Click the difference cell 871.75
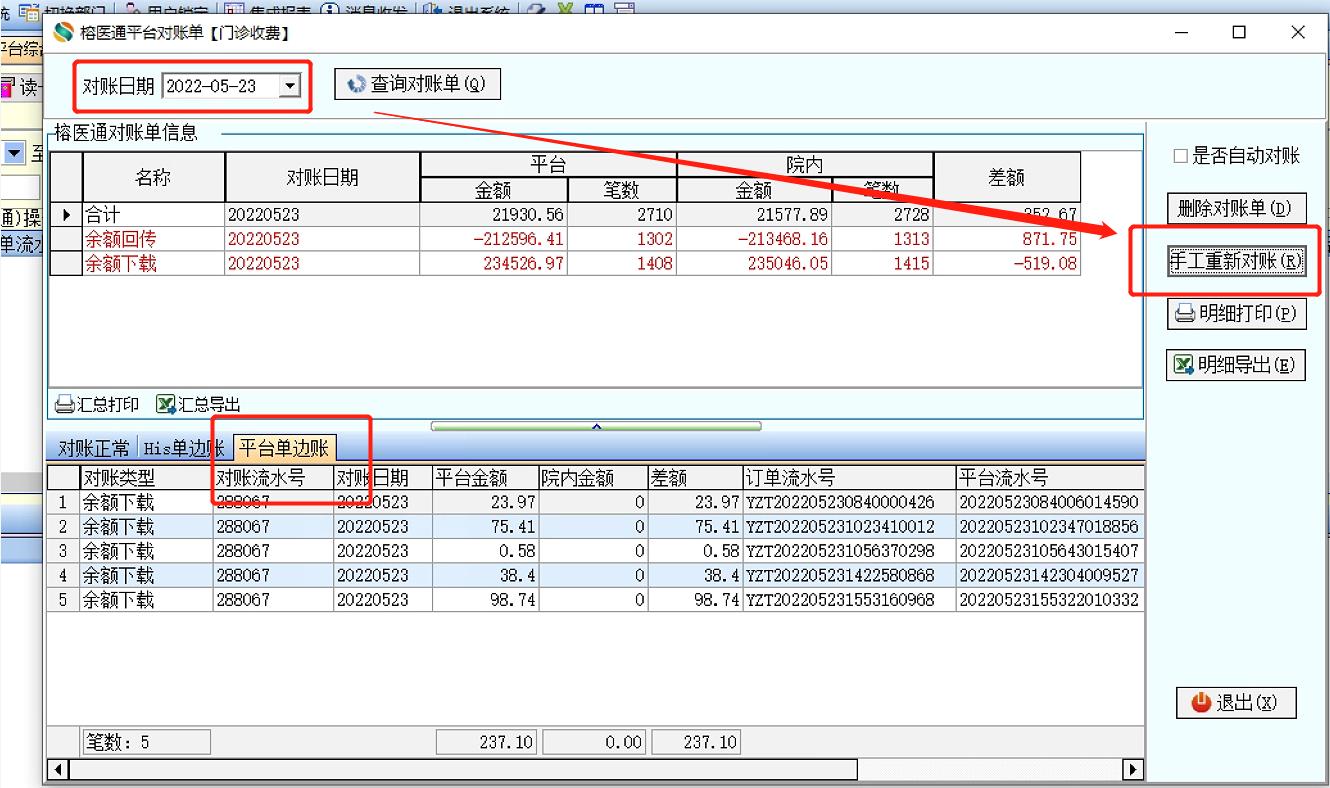 (1007, 239)
